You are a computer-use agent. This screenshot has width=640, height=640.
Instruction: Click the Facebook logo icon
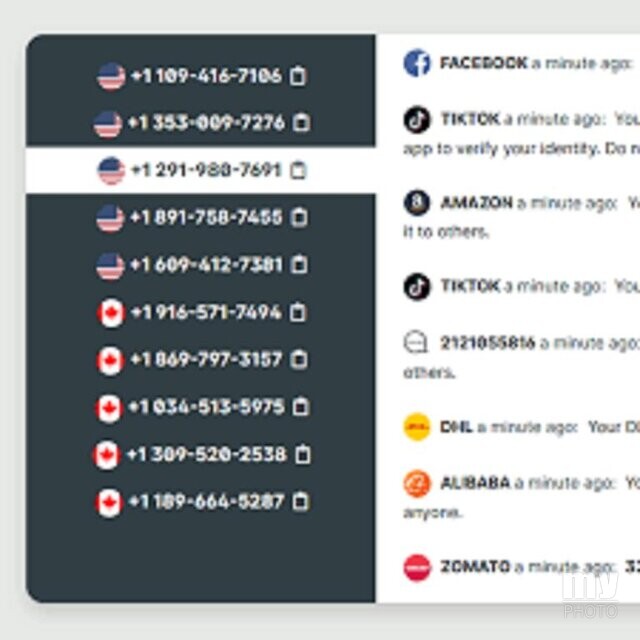point(417,63)
